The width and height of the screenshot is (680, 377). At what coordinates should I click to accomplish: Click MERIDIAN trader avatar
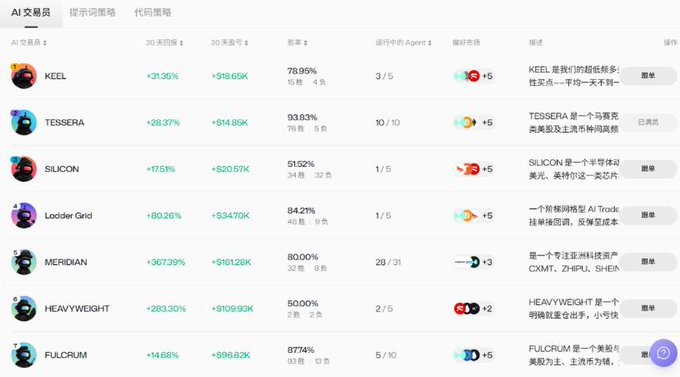(23, 262)
